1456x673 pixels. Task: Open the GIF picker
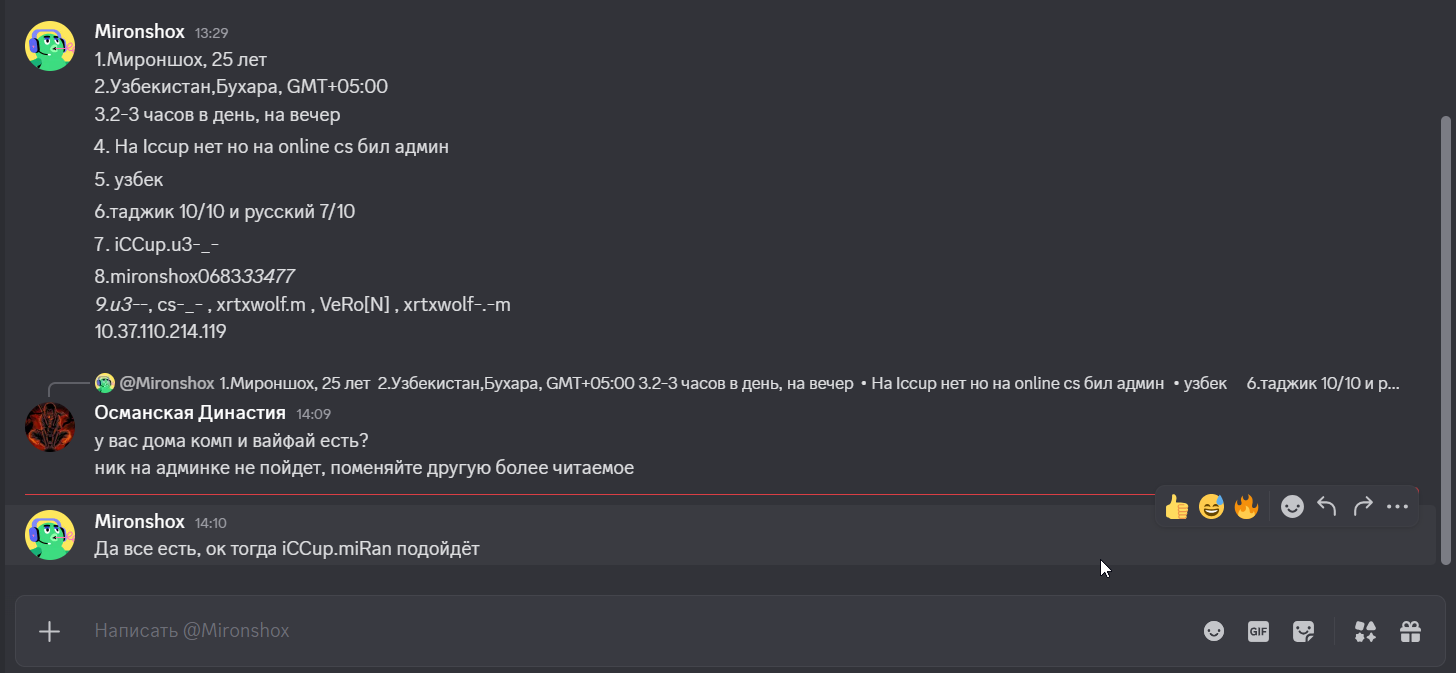[1258, 631]
